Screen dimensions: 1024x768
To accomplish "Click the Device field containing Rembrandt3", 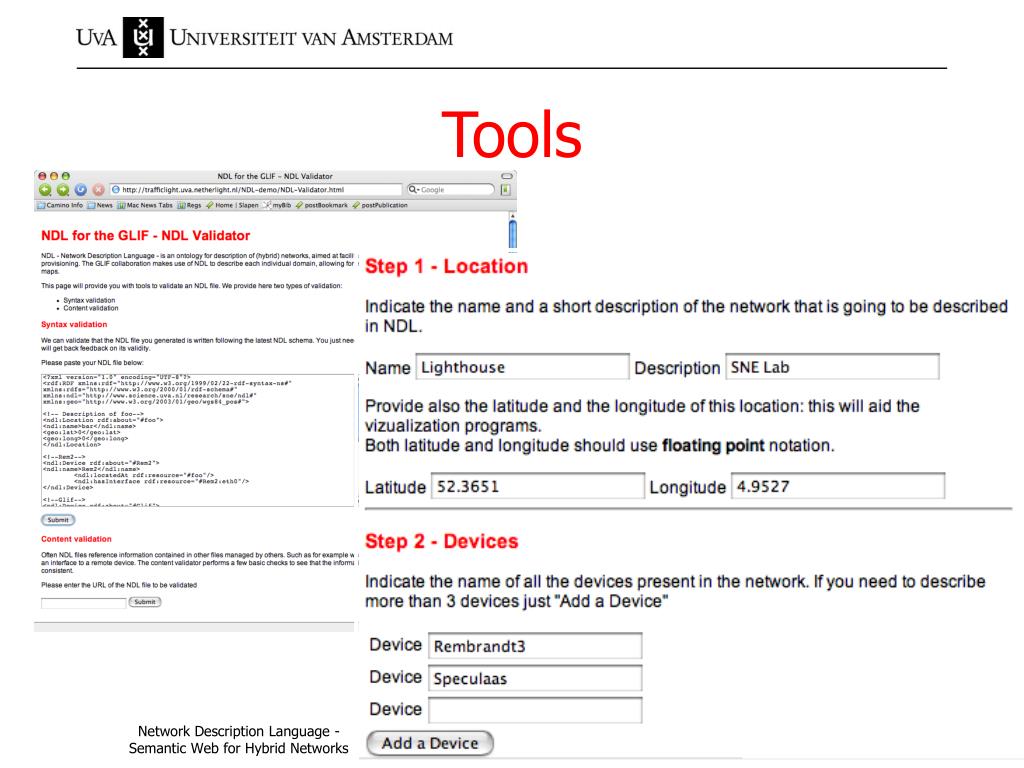I will tap(535, 646).
